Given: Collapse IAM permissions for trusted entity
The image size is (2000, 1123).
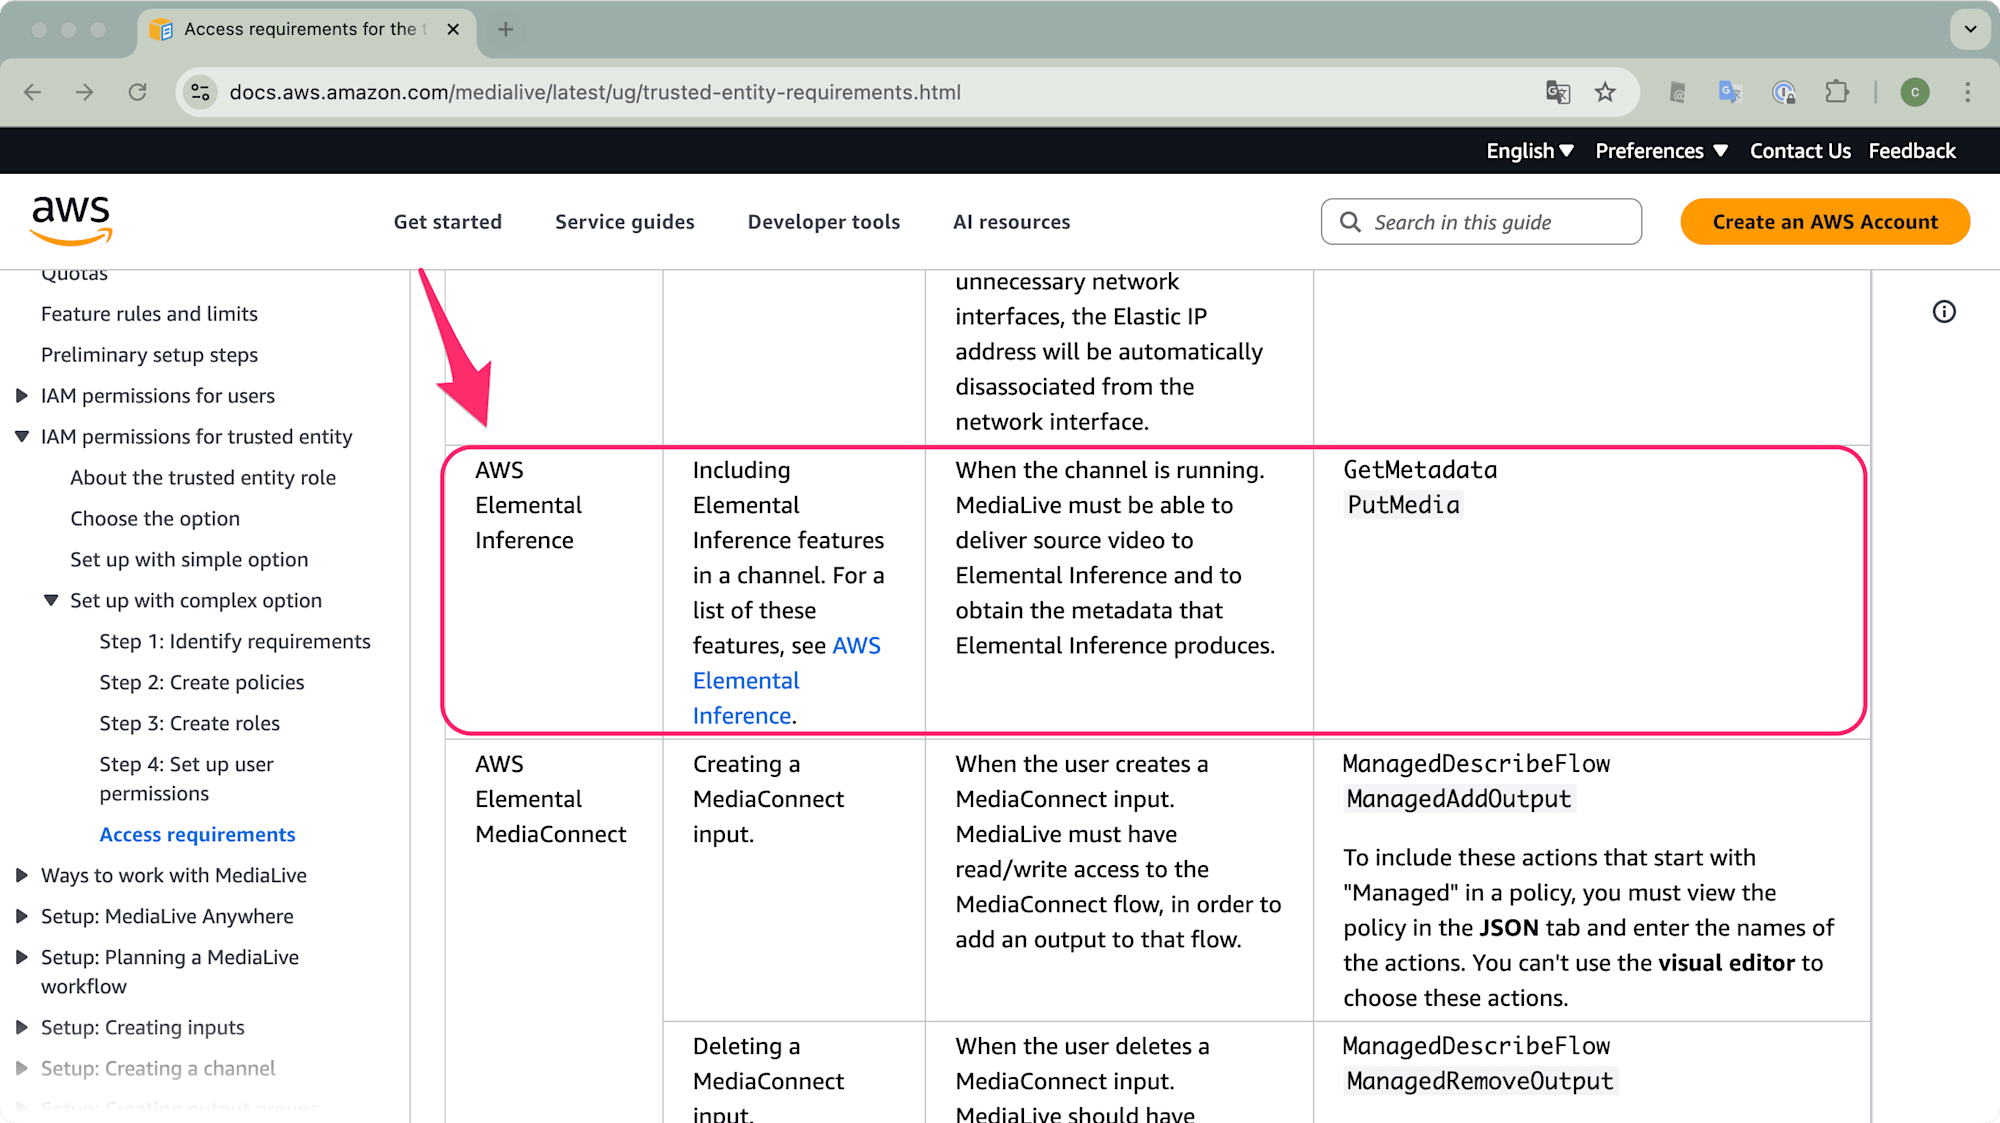Looking at the screenshot, I should click(22, 437).
